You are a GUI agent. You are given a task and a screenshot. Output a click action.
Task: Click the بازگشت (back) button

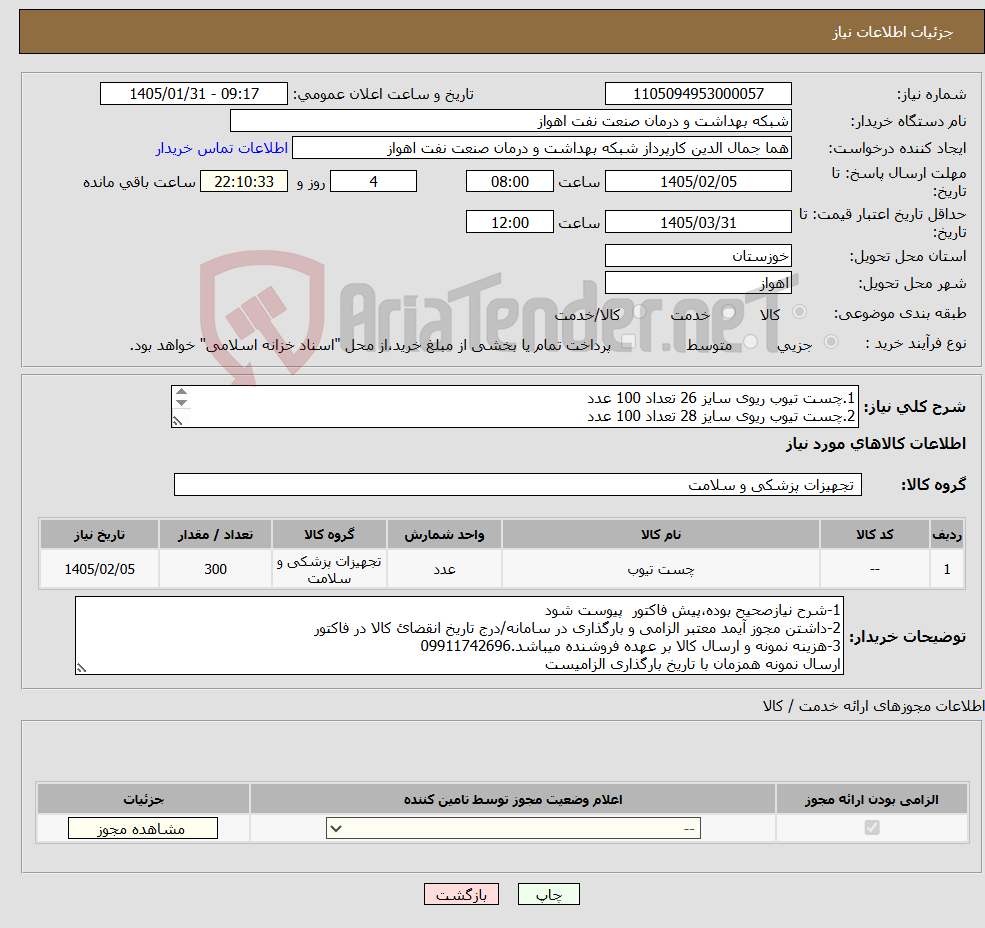coord(461,895)
